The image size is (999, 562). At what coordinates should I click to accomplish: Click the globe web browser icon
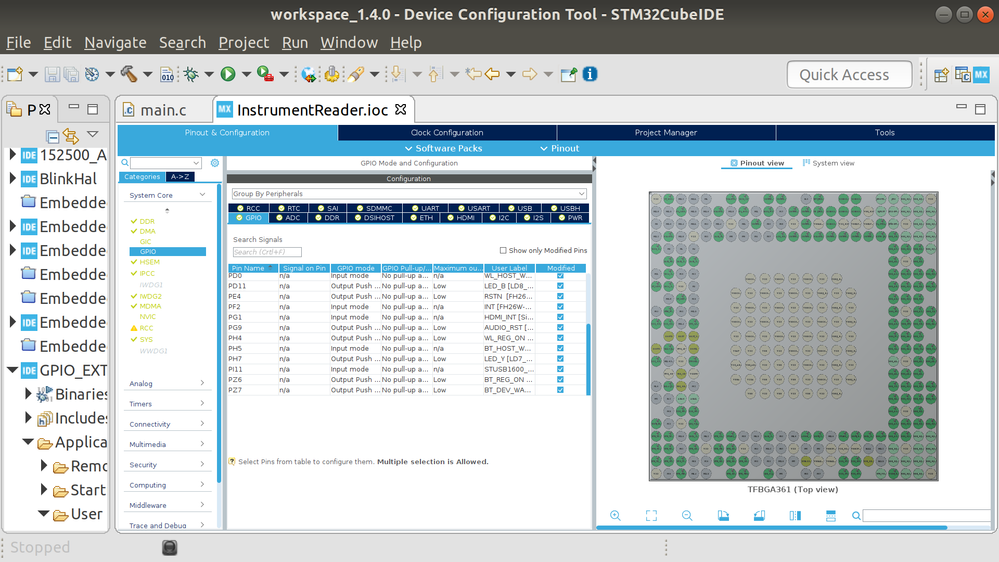309,75
